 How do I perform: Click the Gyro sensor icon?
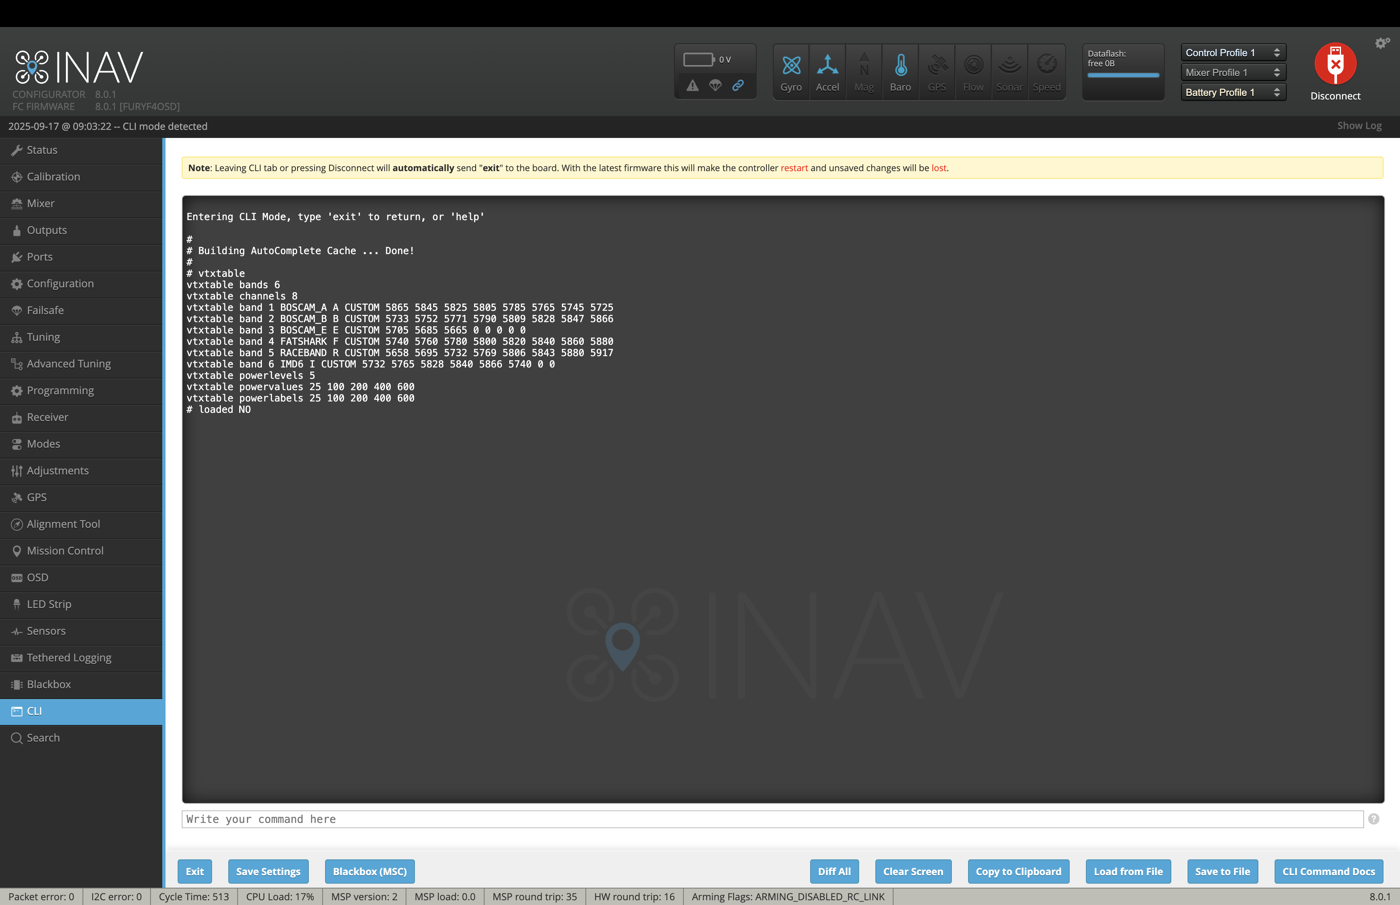point(791,72)
